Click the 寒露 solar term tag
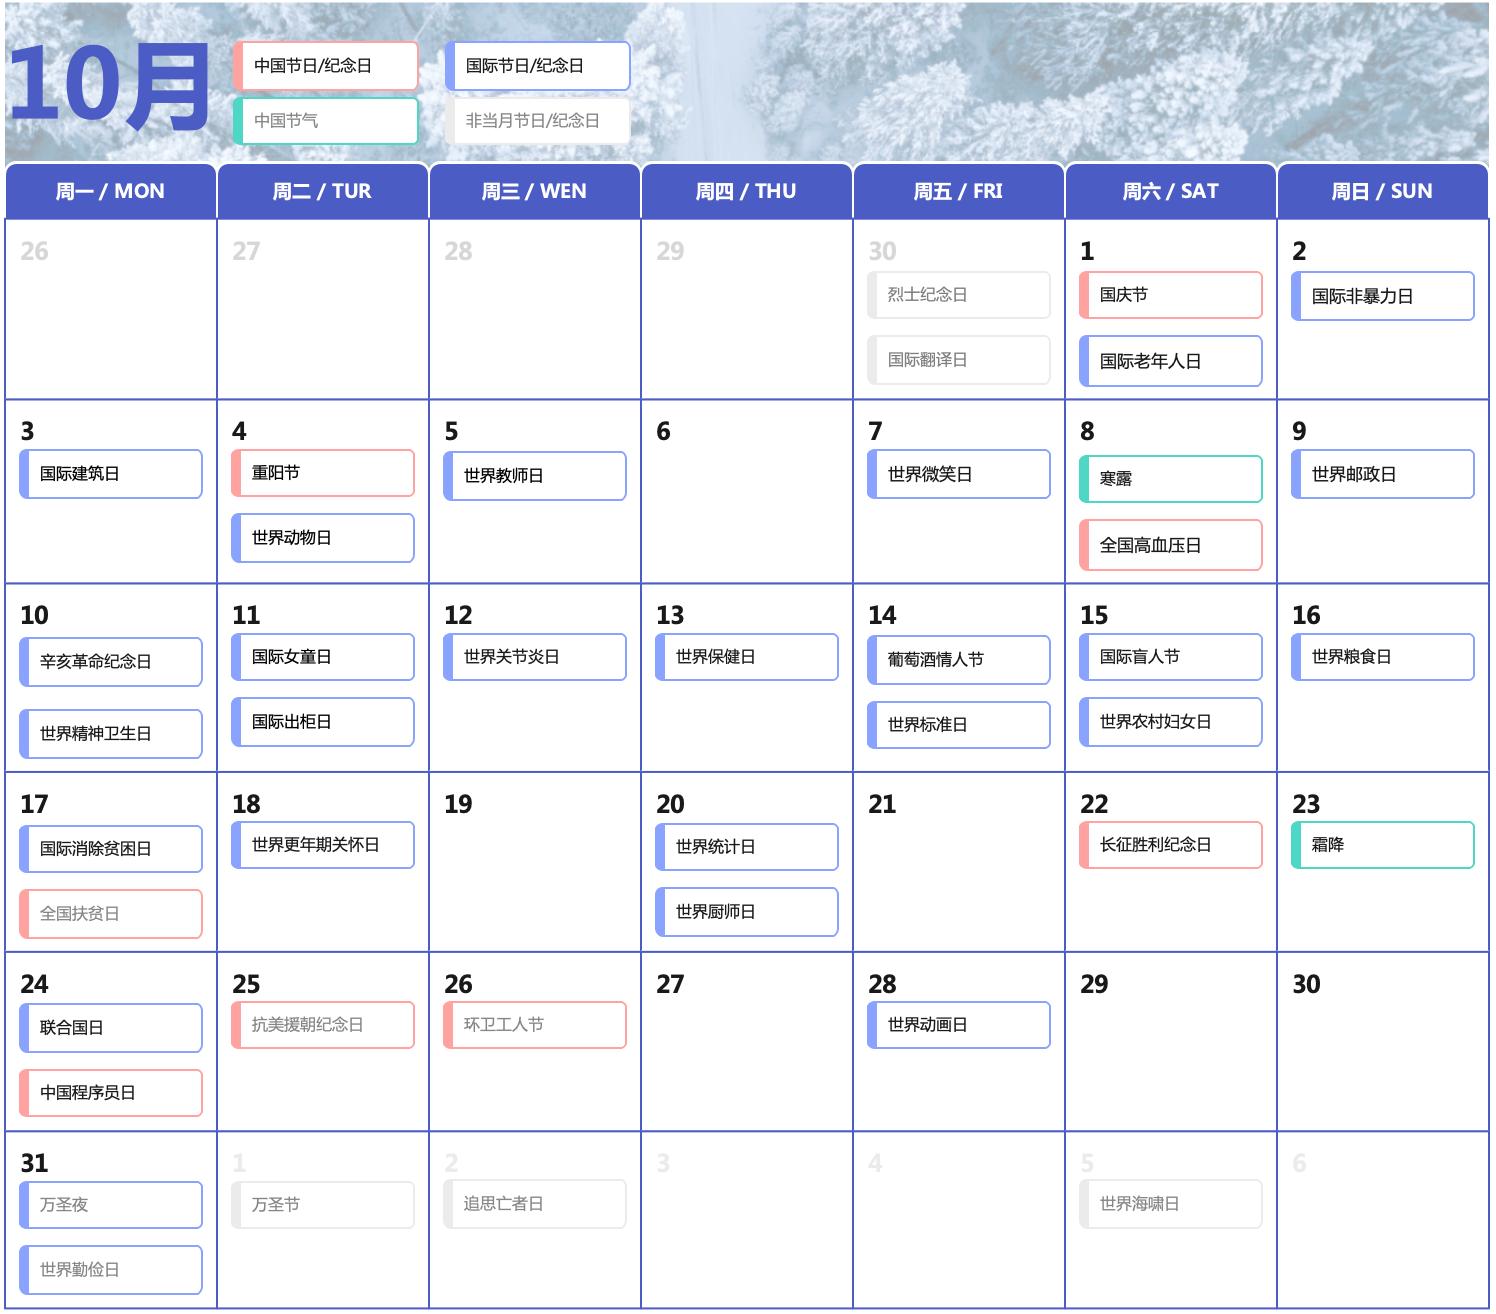The width and height of the screenshot is (1496, 1314). click(x=1171, y=479)
